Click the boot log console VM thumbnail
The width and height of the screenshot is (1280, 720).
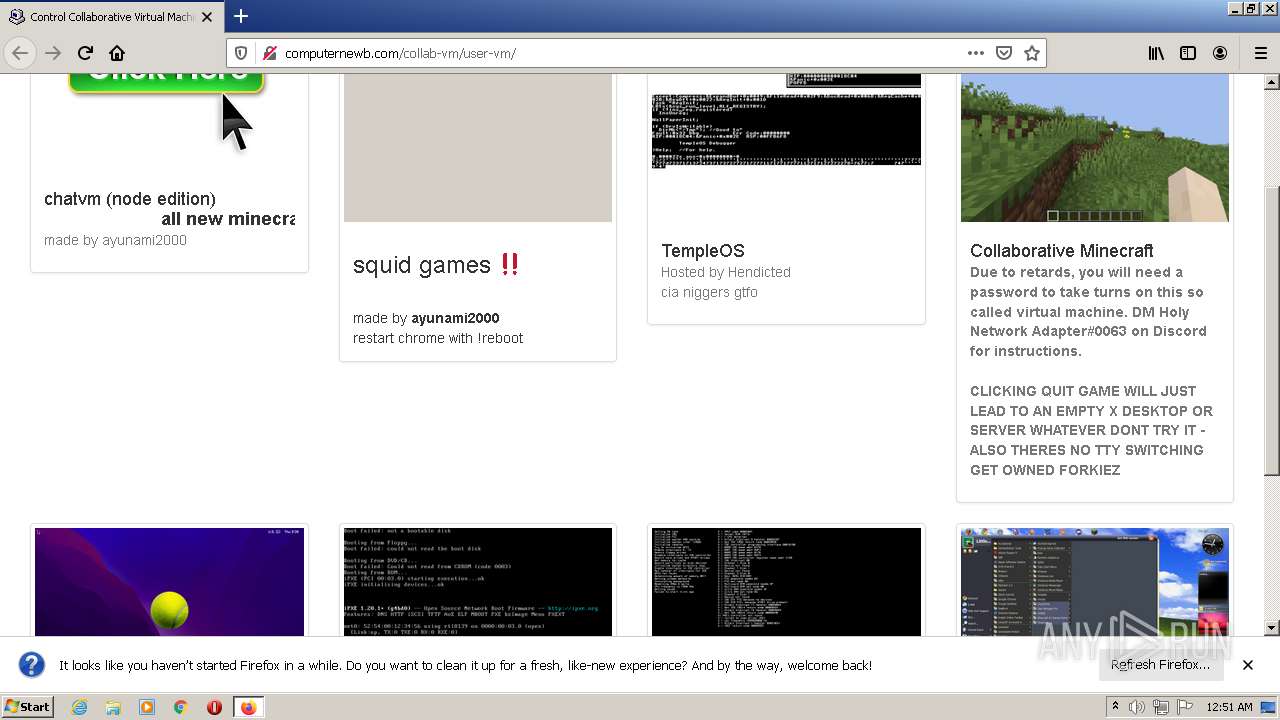(786, 582)
